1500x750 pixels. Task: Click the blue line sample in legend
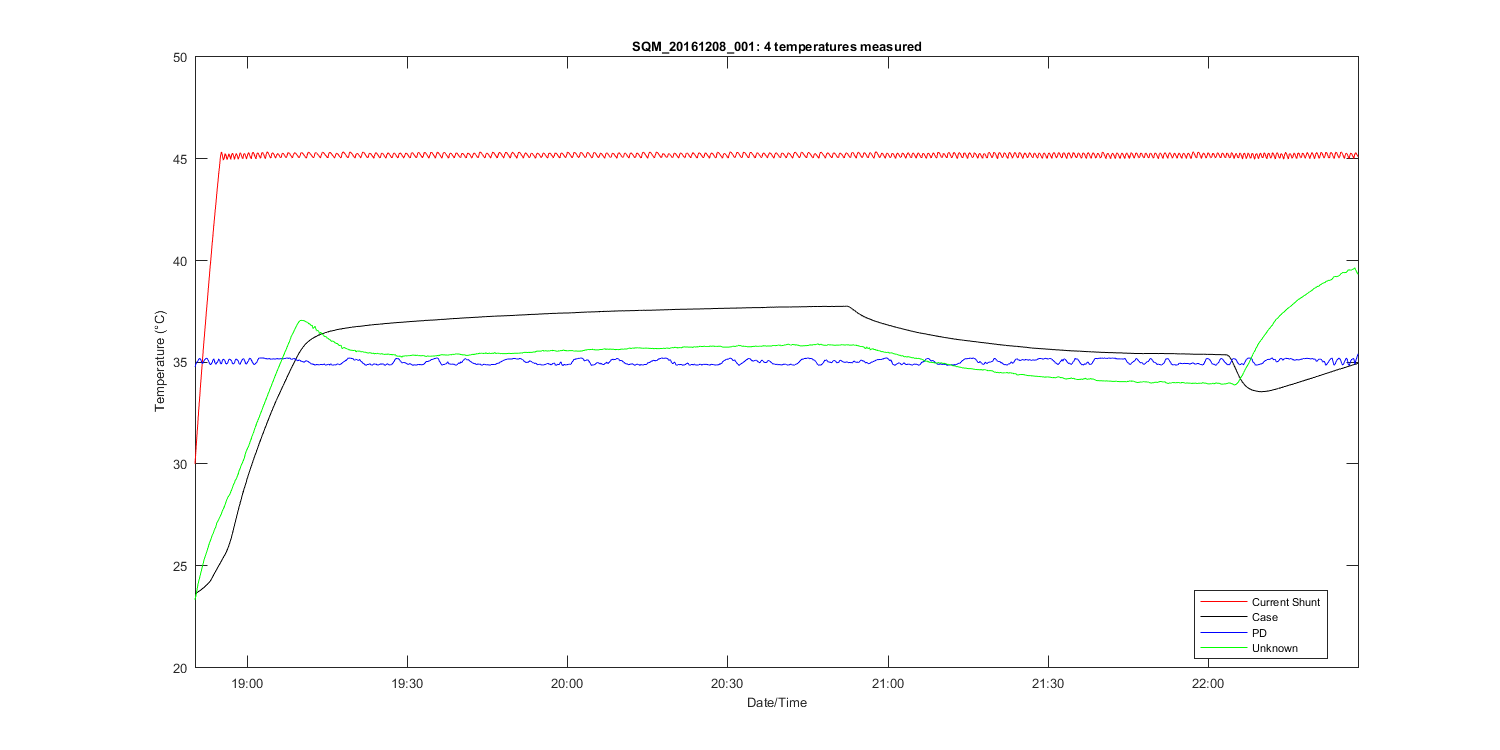point(1222,633)
